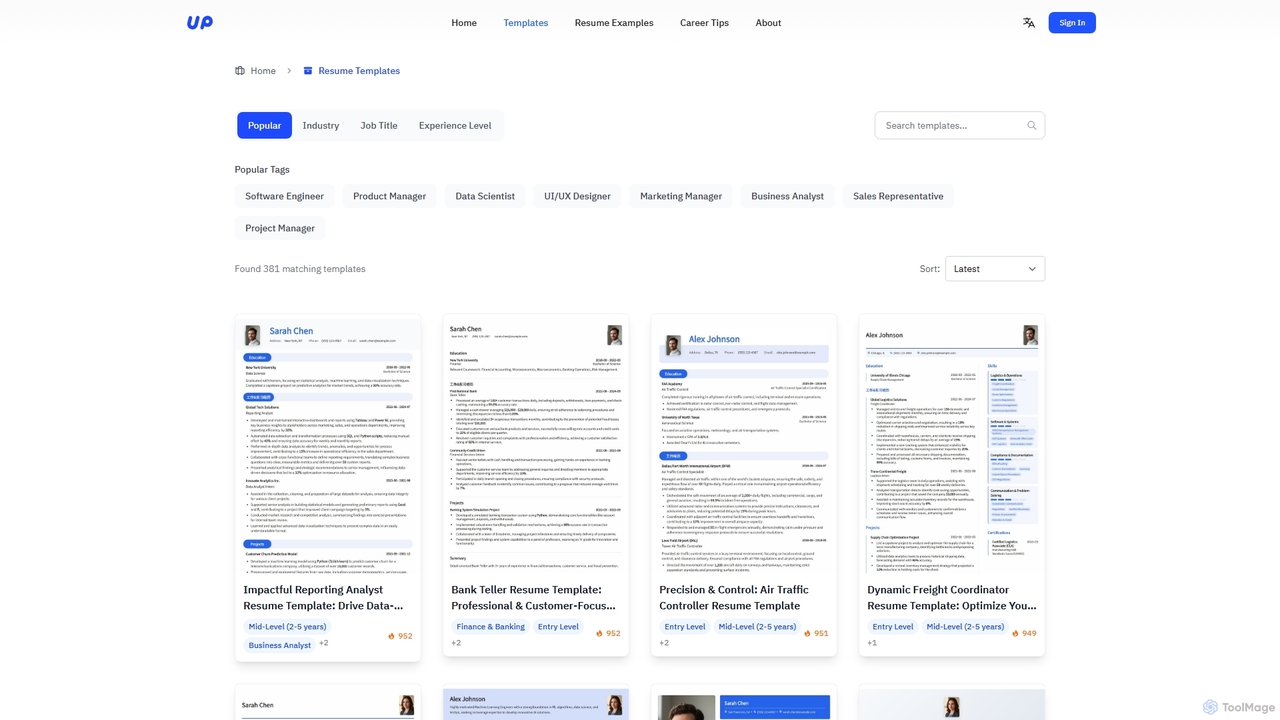Select the Project Manager tag
The height and width of the screenshot is (720, 1280).
point(280,228)
